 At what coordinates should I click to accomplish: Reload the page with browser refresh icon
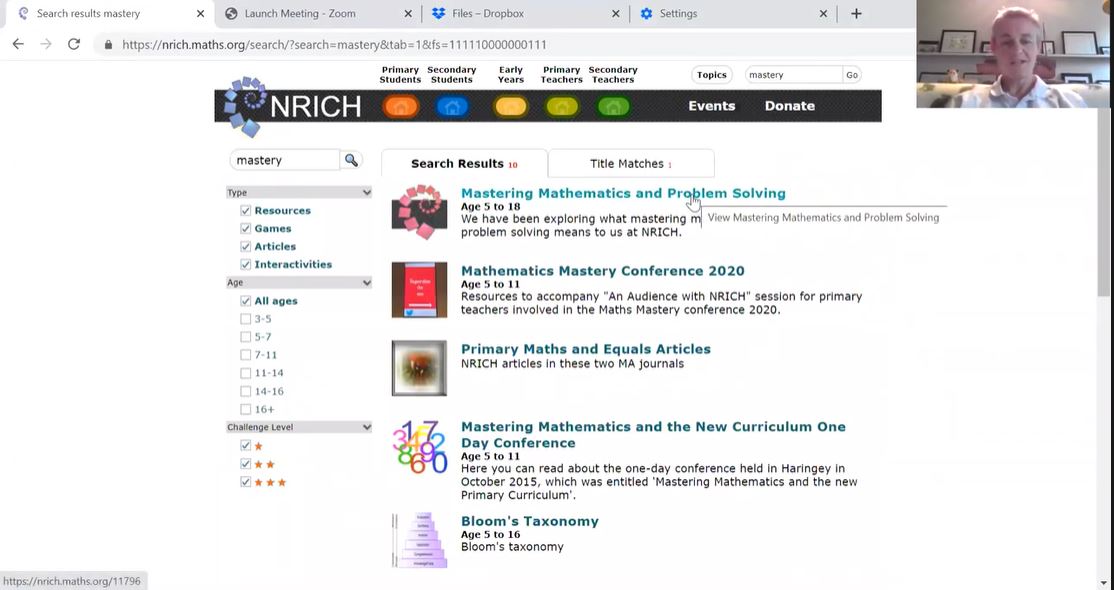73,44
